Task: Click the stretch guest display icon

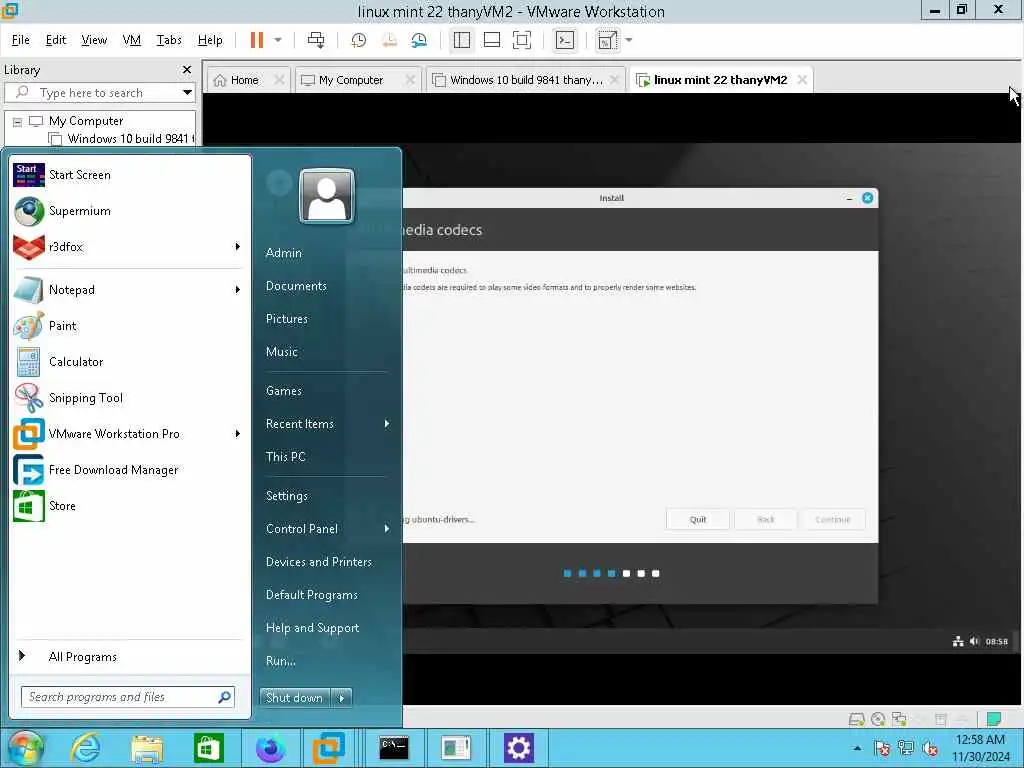Action: [x=608, y=40]
